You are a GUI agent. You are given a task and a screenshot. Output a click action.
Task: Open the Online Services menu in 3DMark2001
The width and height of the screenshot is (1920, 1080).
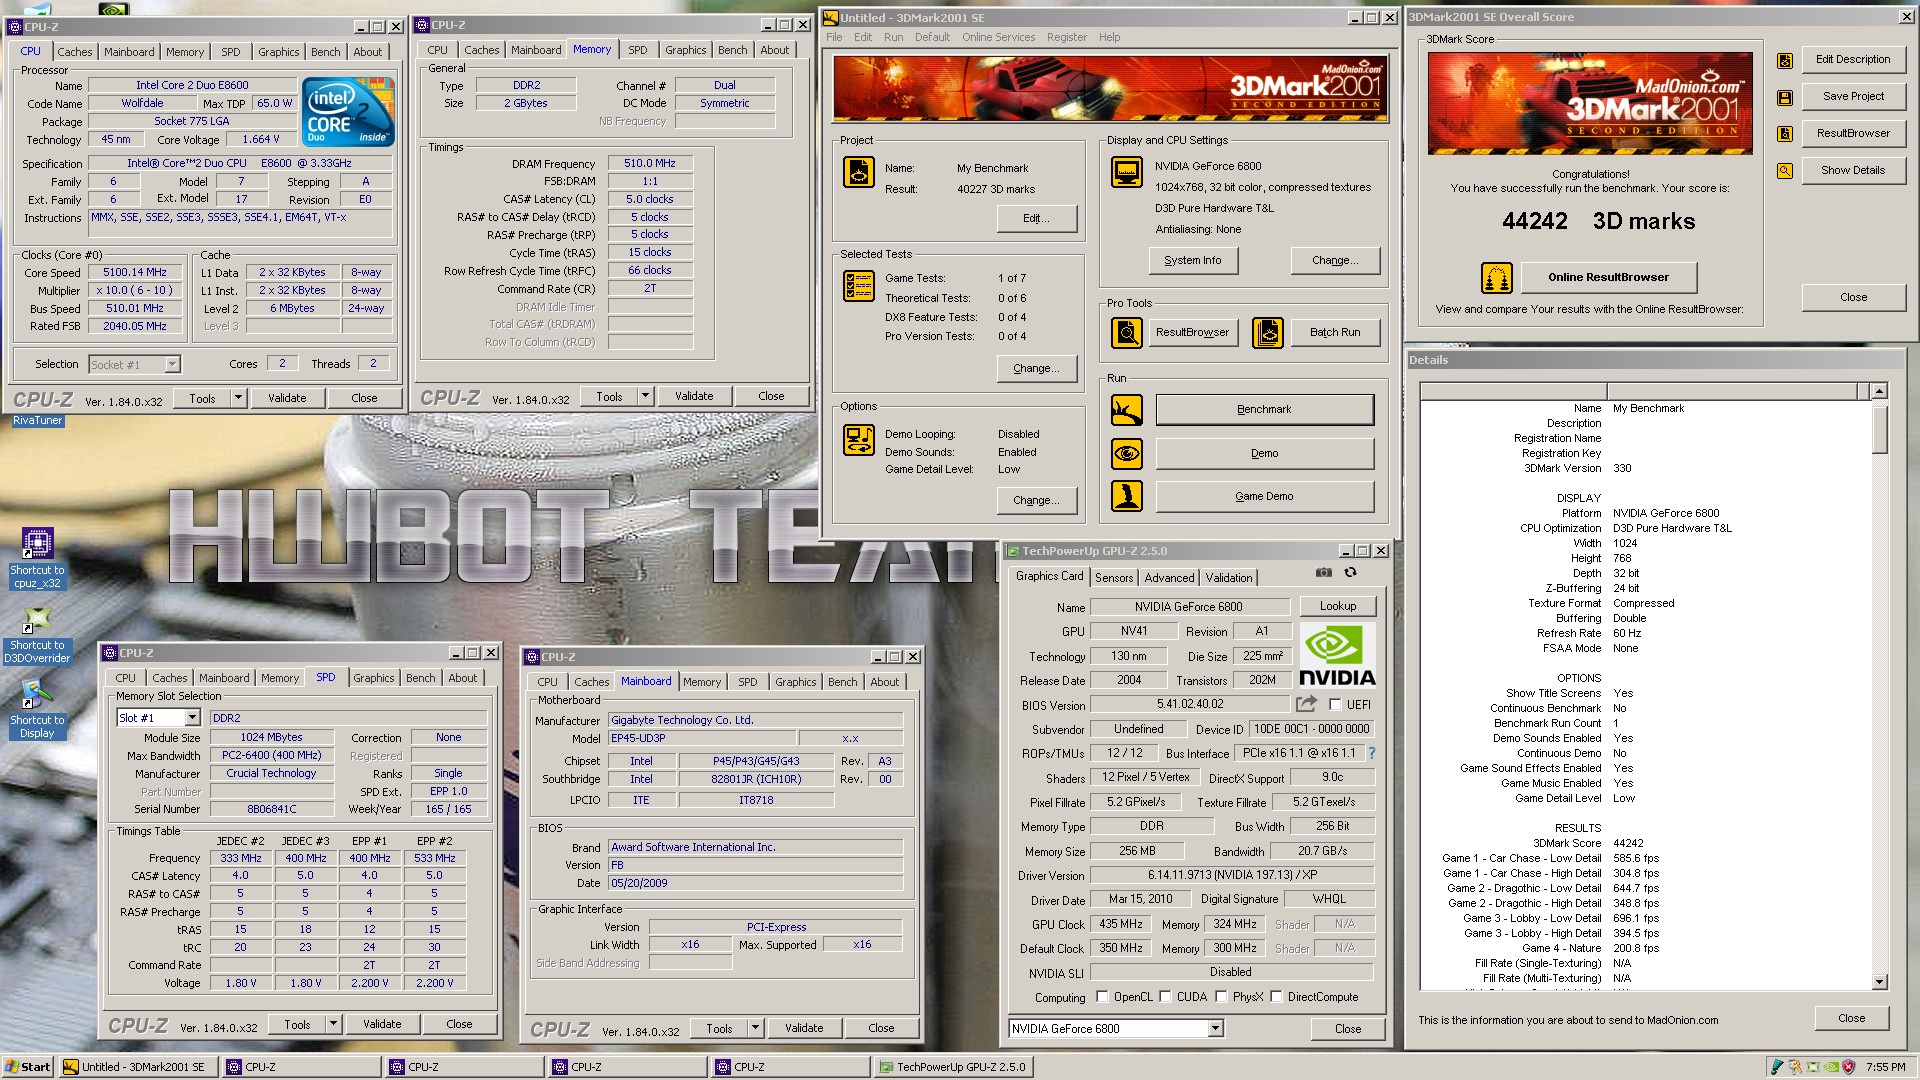[998, 37]
